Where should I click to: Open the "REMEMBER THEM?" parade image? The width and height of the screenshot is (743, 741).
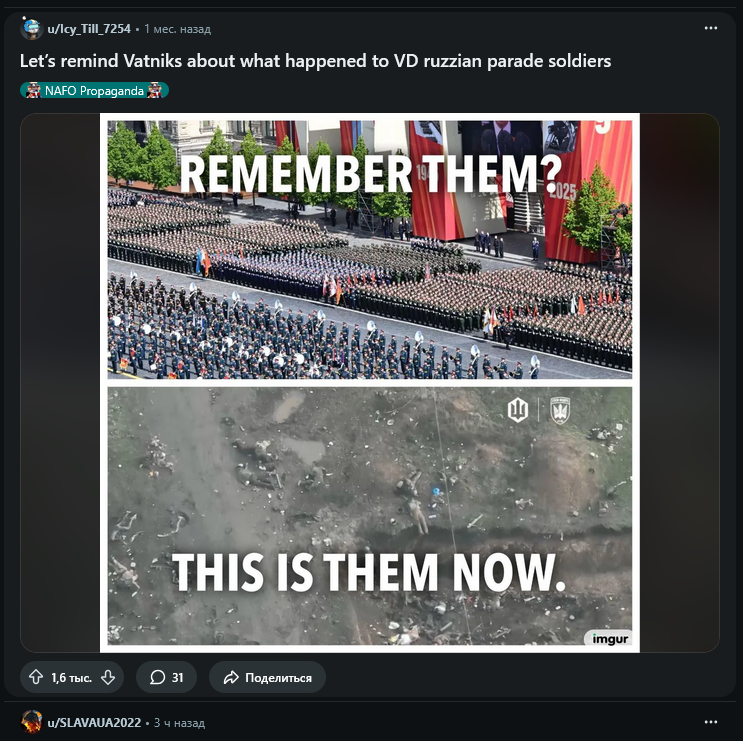coord(369,250)
